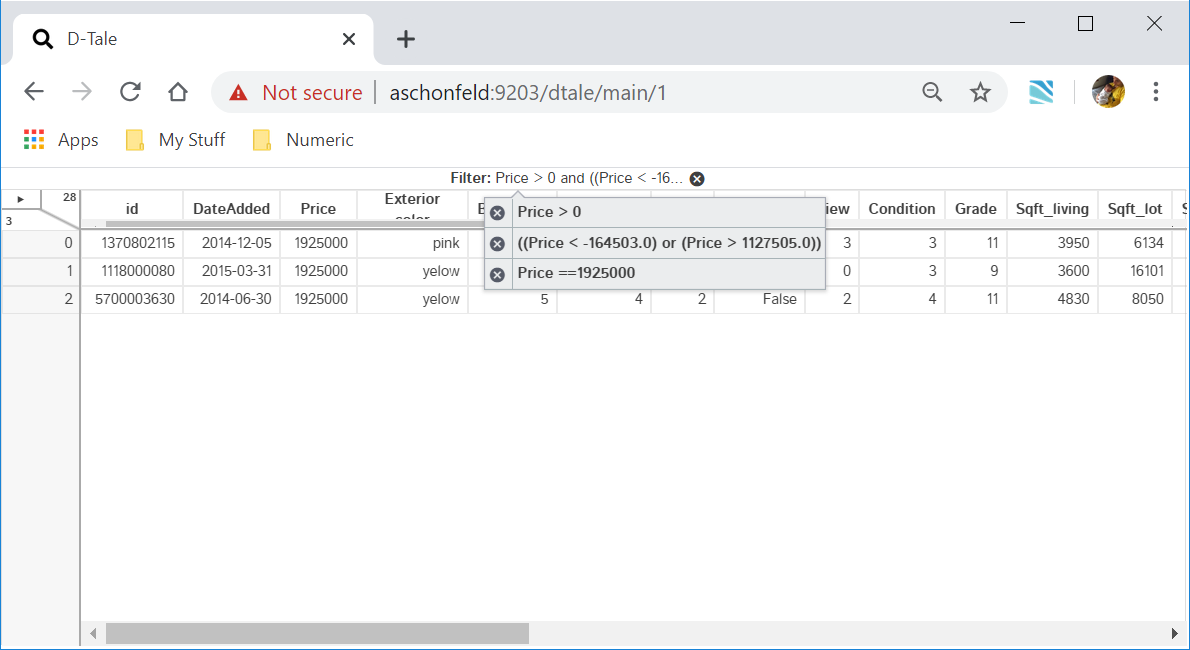The width and height of the screenshot is (1190, 650).
Task: Minimize the browser window
Action: (x=1017, y=24)
